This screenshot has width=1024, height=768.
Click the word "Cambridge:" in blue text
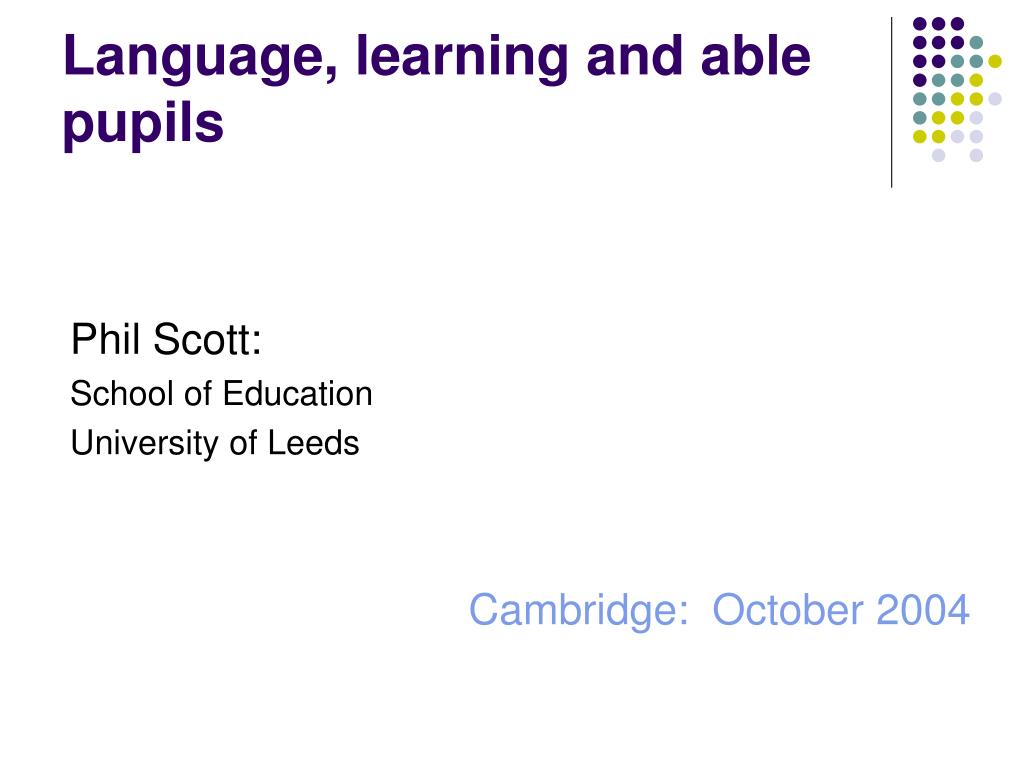[x=579, y=610]
